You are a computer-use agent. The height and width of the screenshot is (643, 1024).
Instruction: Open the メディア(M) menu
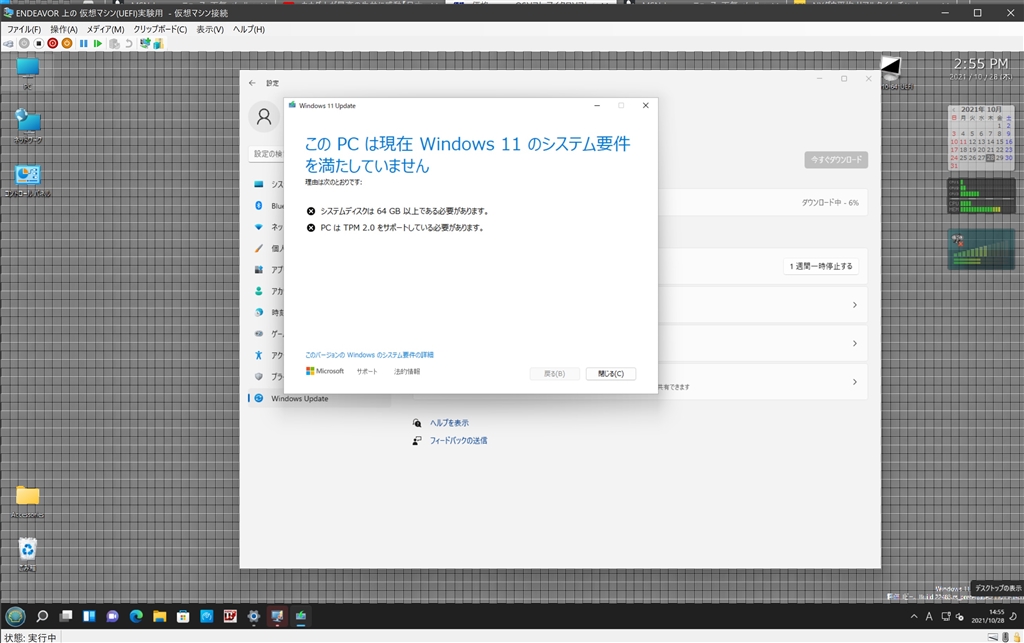105,29
